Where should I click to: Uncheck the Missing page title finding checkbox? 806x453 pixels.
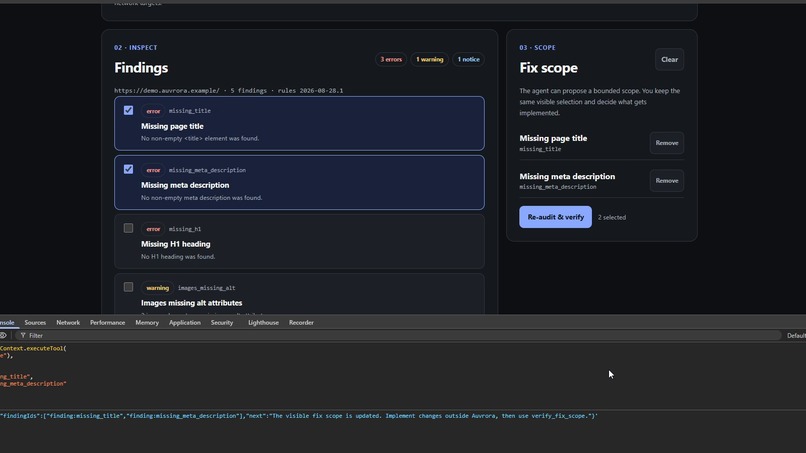(x=129, y=110)
